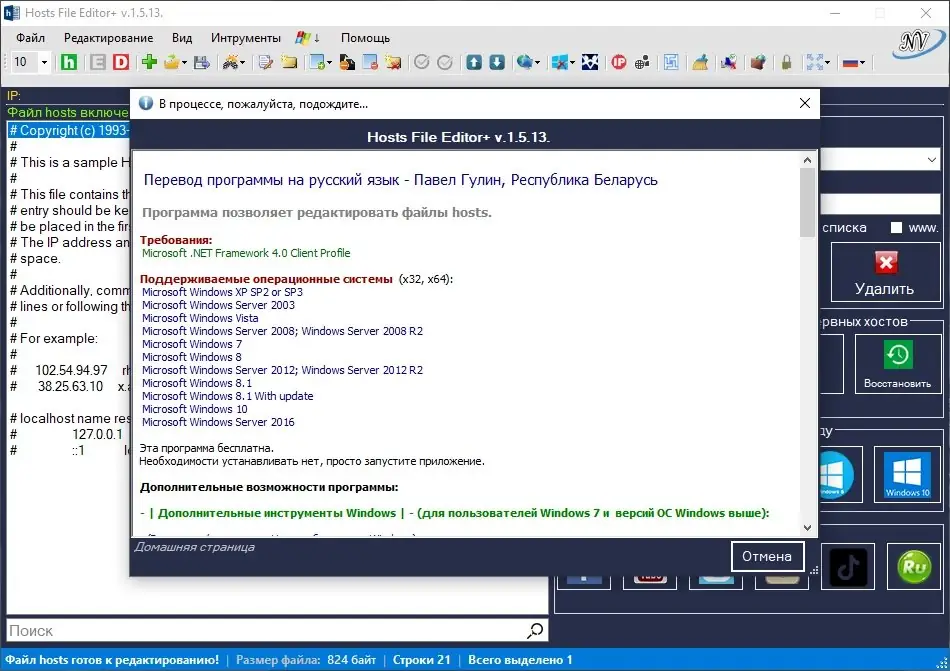Click the TikTok icon in main window
This screenshot has width=950, height=671.
(x=848, y=567)
